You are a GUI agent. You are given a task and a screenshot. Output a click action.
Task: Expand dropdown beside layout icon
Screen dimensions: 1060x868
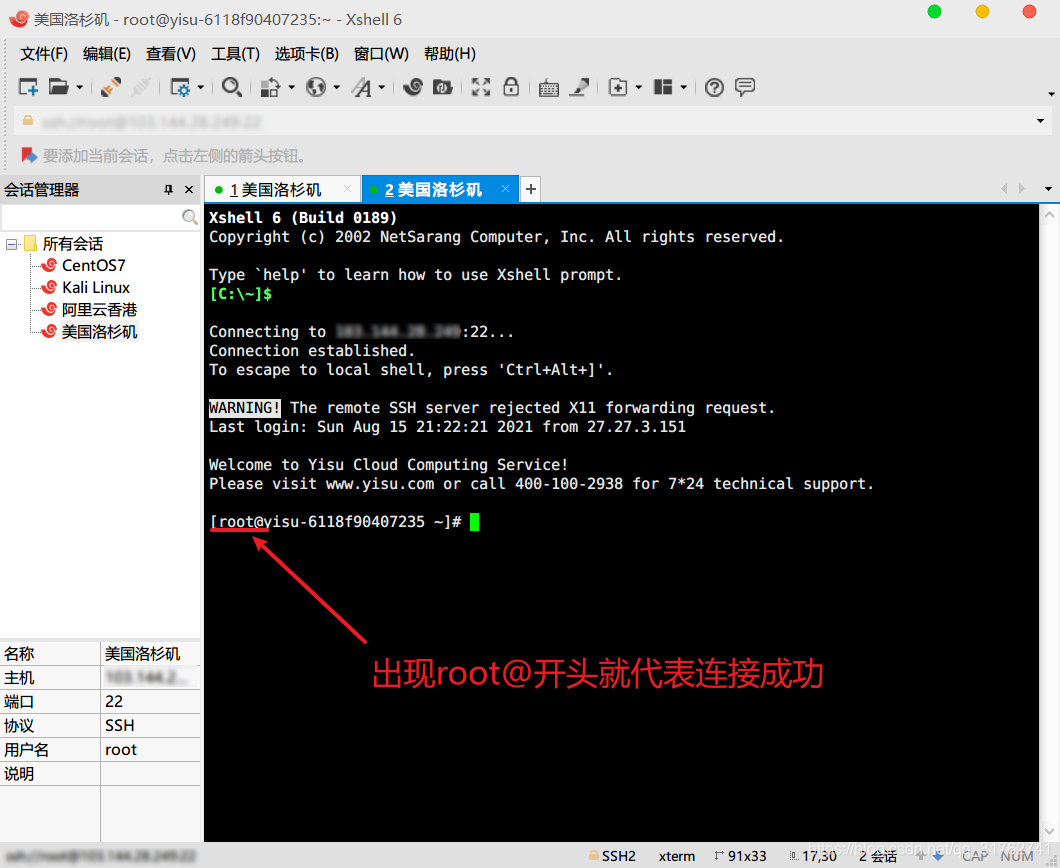tap(683, 87)
